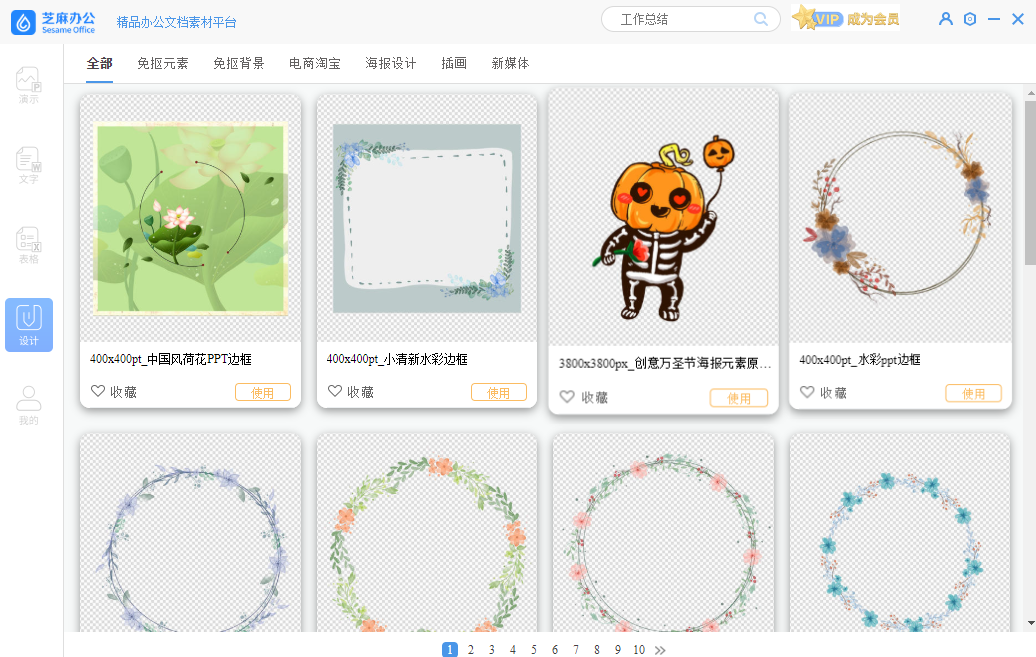The height and width of the screenshot is (657, 1036).
Task: Click the search field containing 工作总结
Action: [x=690, y=19]
